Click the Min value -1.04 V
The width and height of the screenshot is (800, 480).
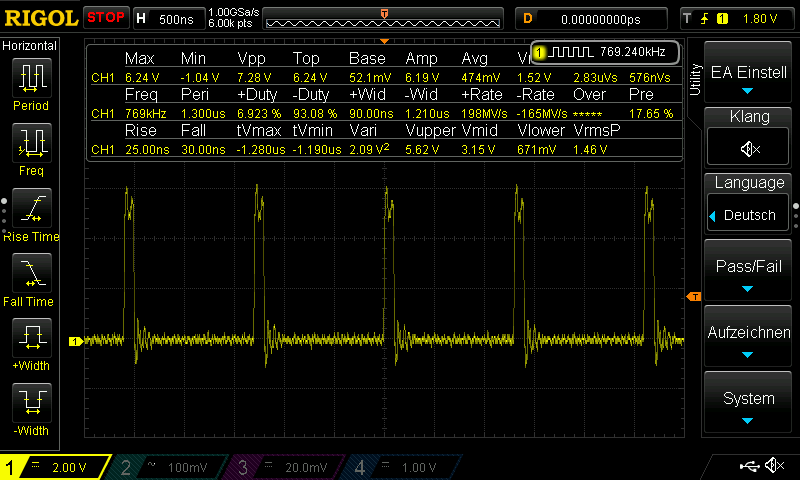(x=200, y=78)
